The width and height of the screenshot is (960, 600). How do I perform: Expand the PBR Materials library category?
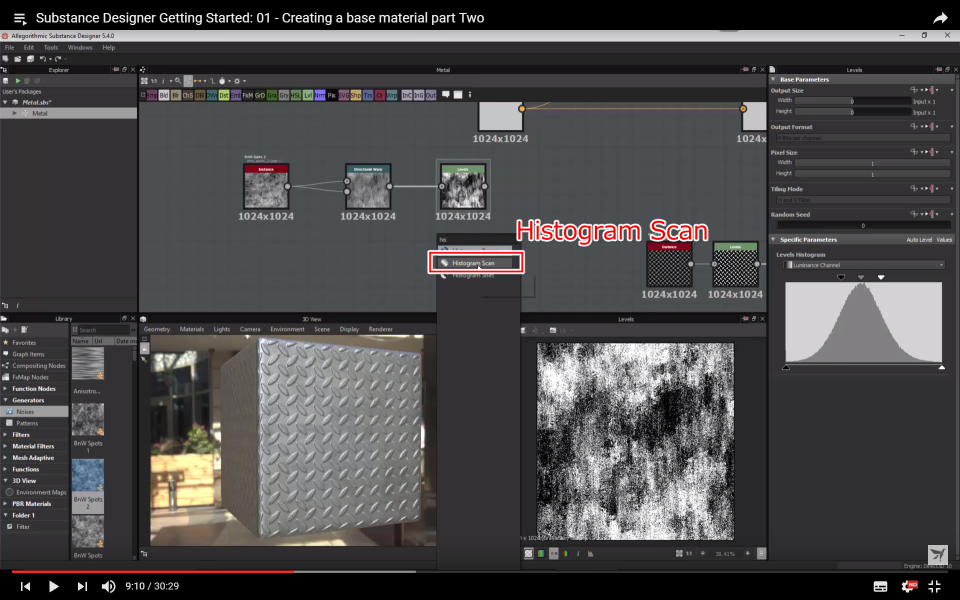tap(6, 504)
